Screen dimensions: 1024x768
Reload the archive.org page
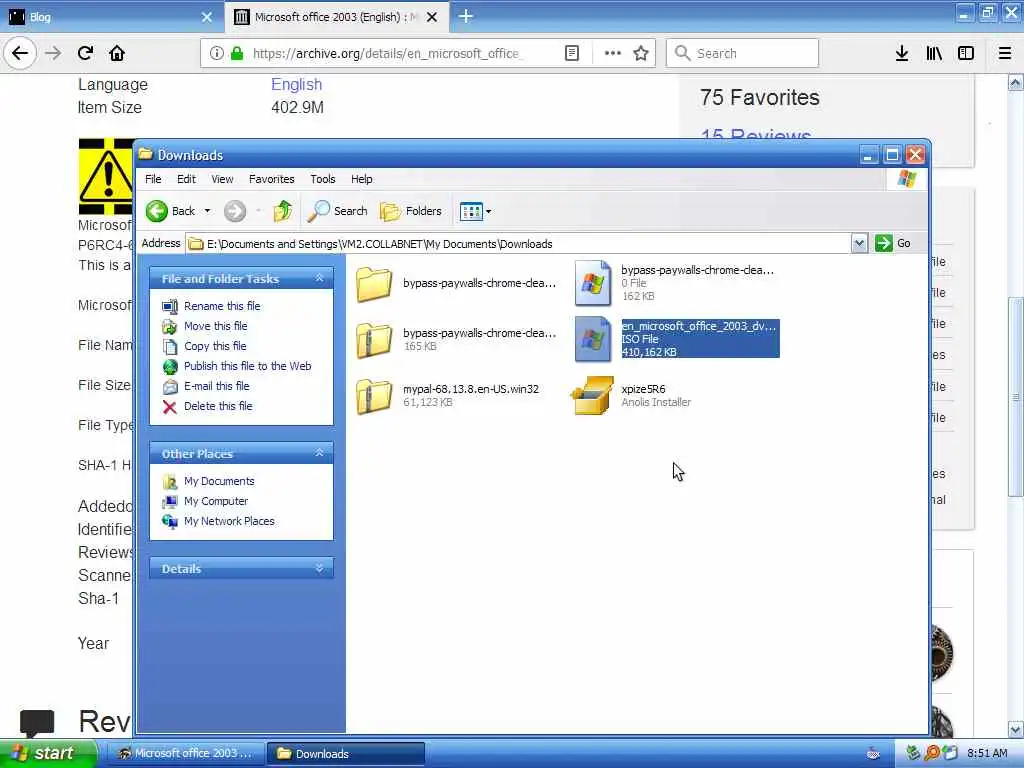(86, 53)
